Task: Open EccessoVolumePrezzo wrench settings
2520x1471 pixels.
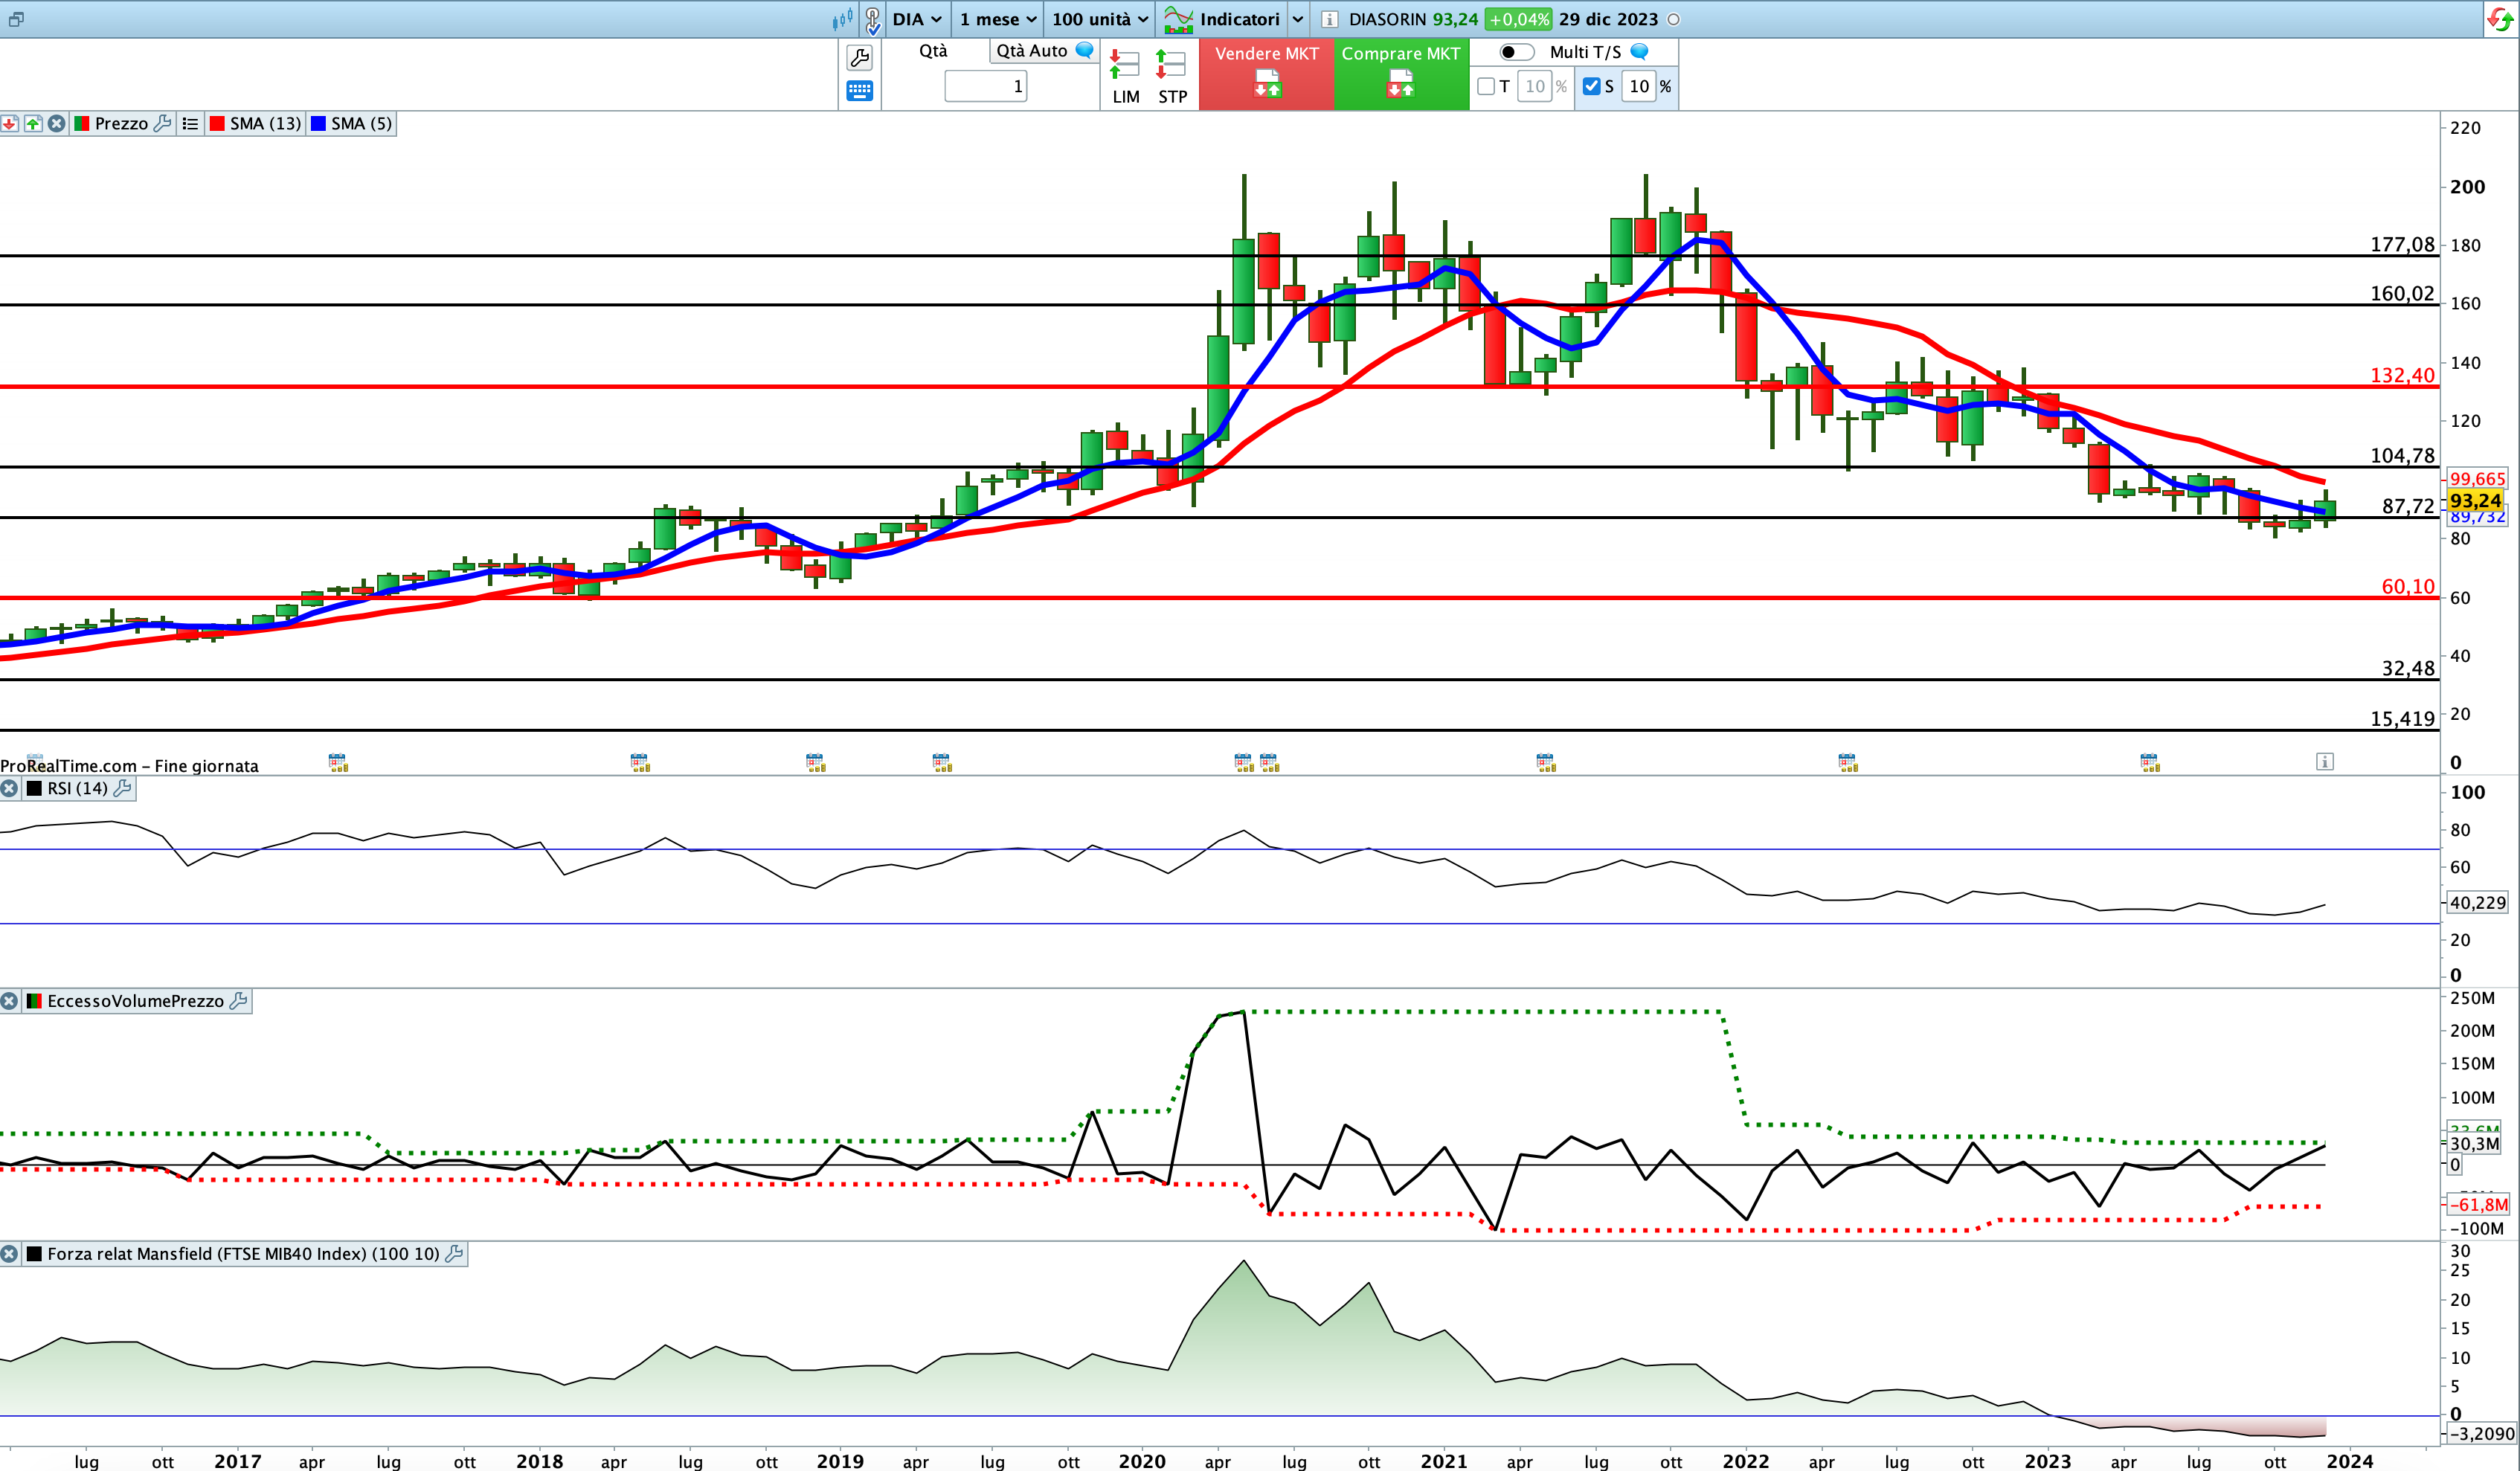Action: [x=238, y=1001]
